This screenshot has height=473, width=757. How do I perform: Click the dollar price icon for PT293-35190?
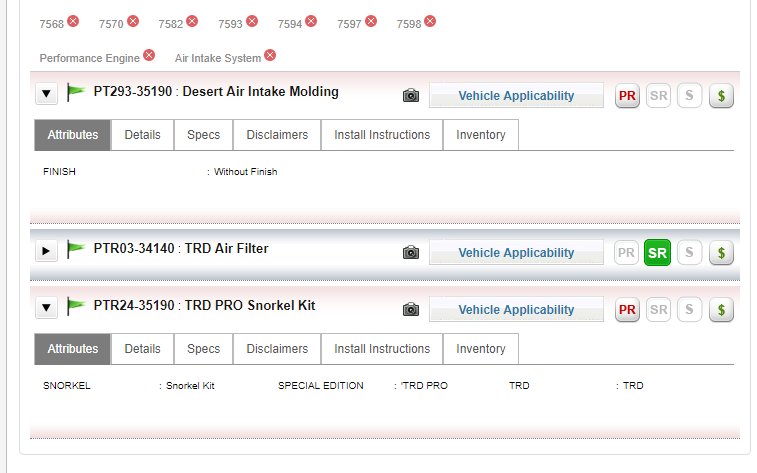click(x=721, y=96)
